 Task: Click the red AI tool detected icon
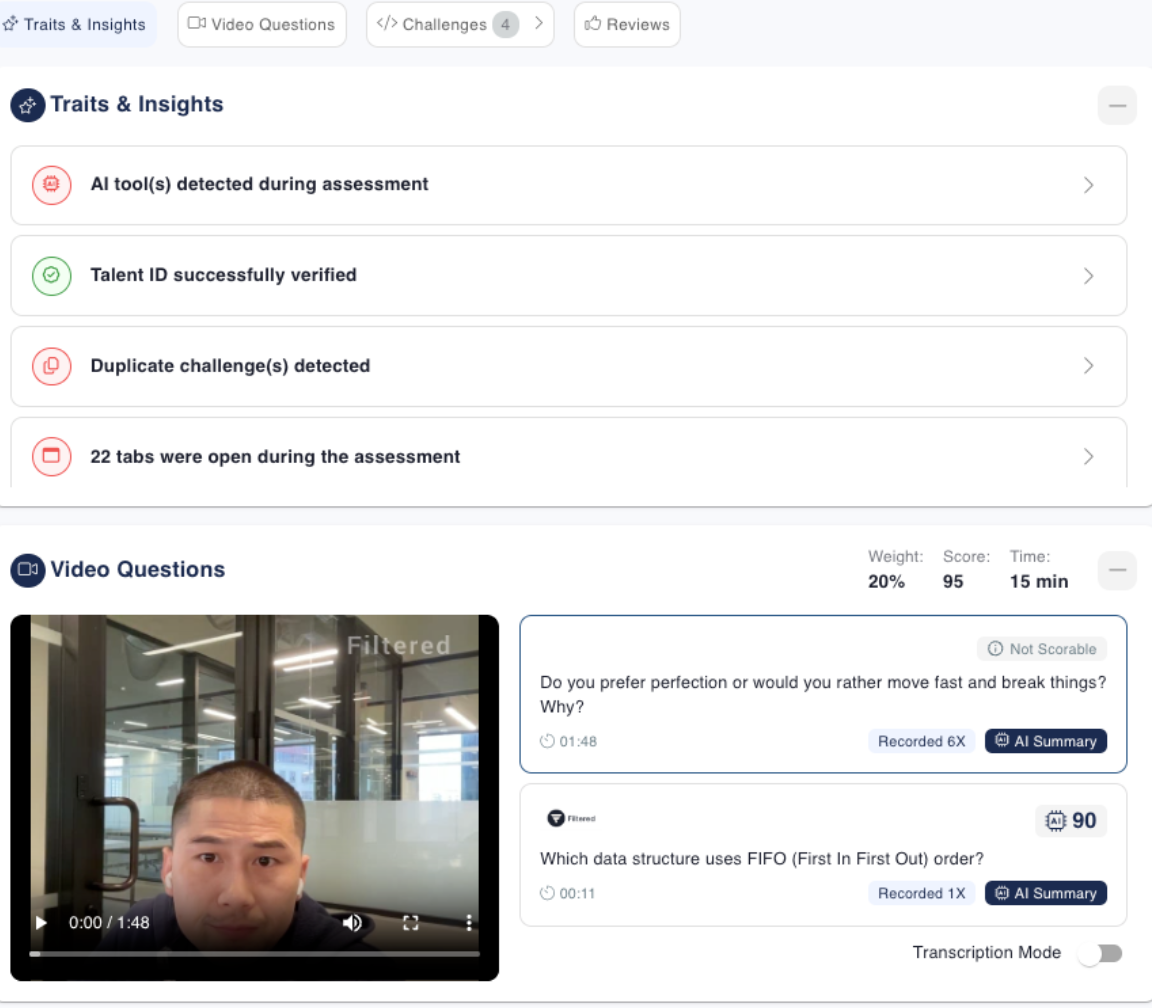51,185
